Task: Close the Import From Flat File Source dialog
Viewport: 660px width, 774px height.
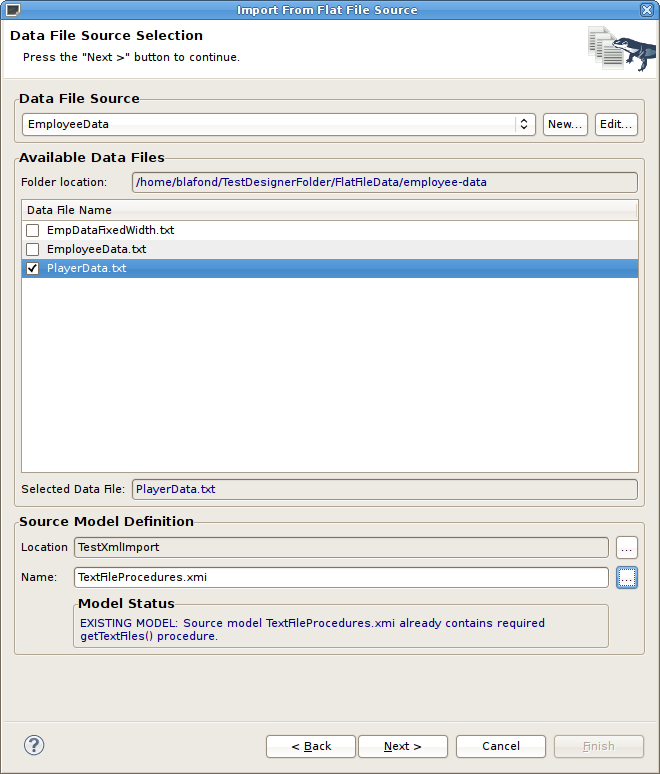Action: point(647,9)
